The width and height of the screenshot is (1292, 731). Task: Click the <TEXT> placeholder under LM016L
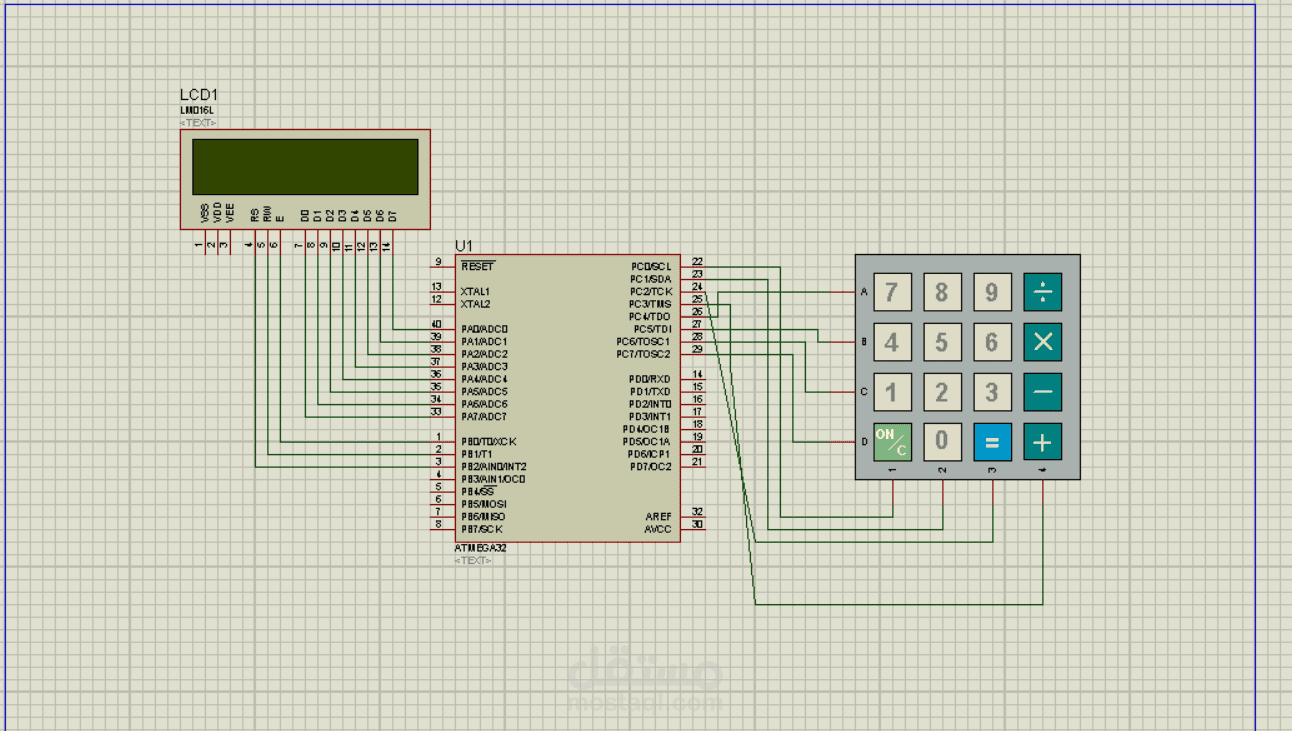[x=198, y=122]
